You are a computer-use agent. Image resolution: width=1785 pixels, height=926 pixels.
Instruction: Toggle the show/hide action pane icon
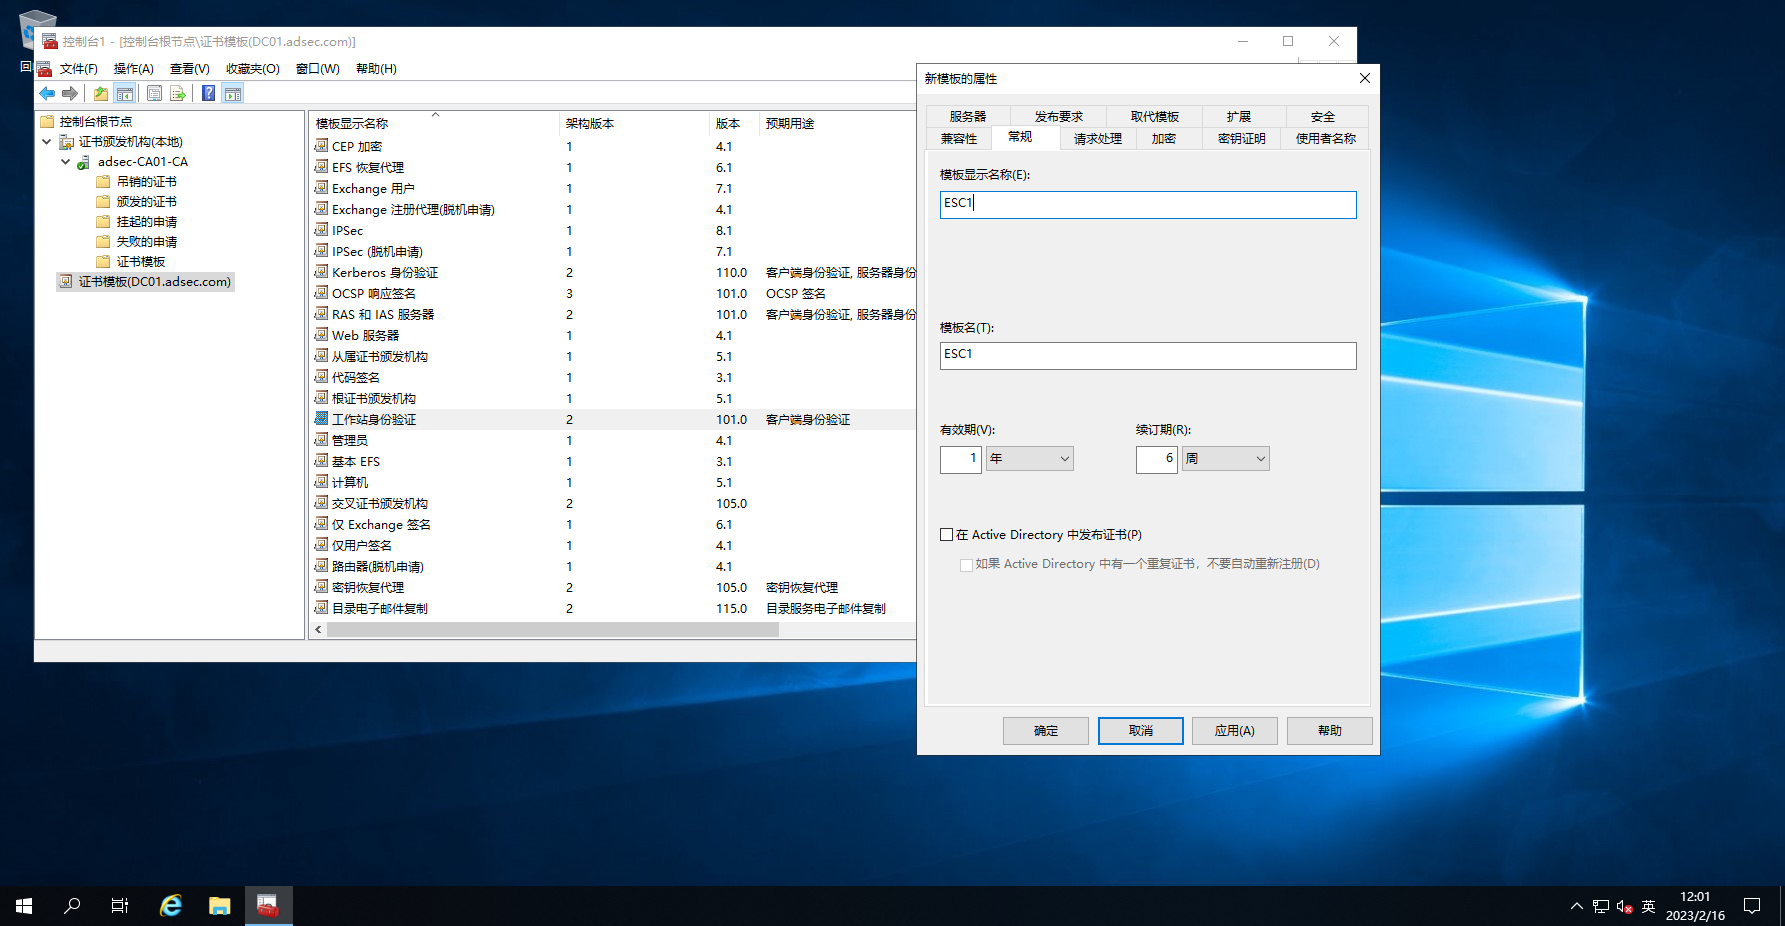(233, 94)
